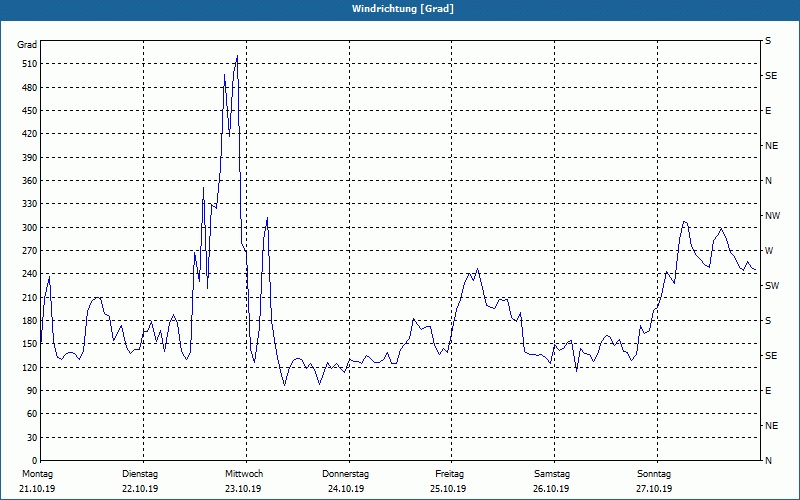
Task: Click the 'SW' compass label
Action: tap(772, 286)
